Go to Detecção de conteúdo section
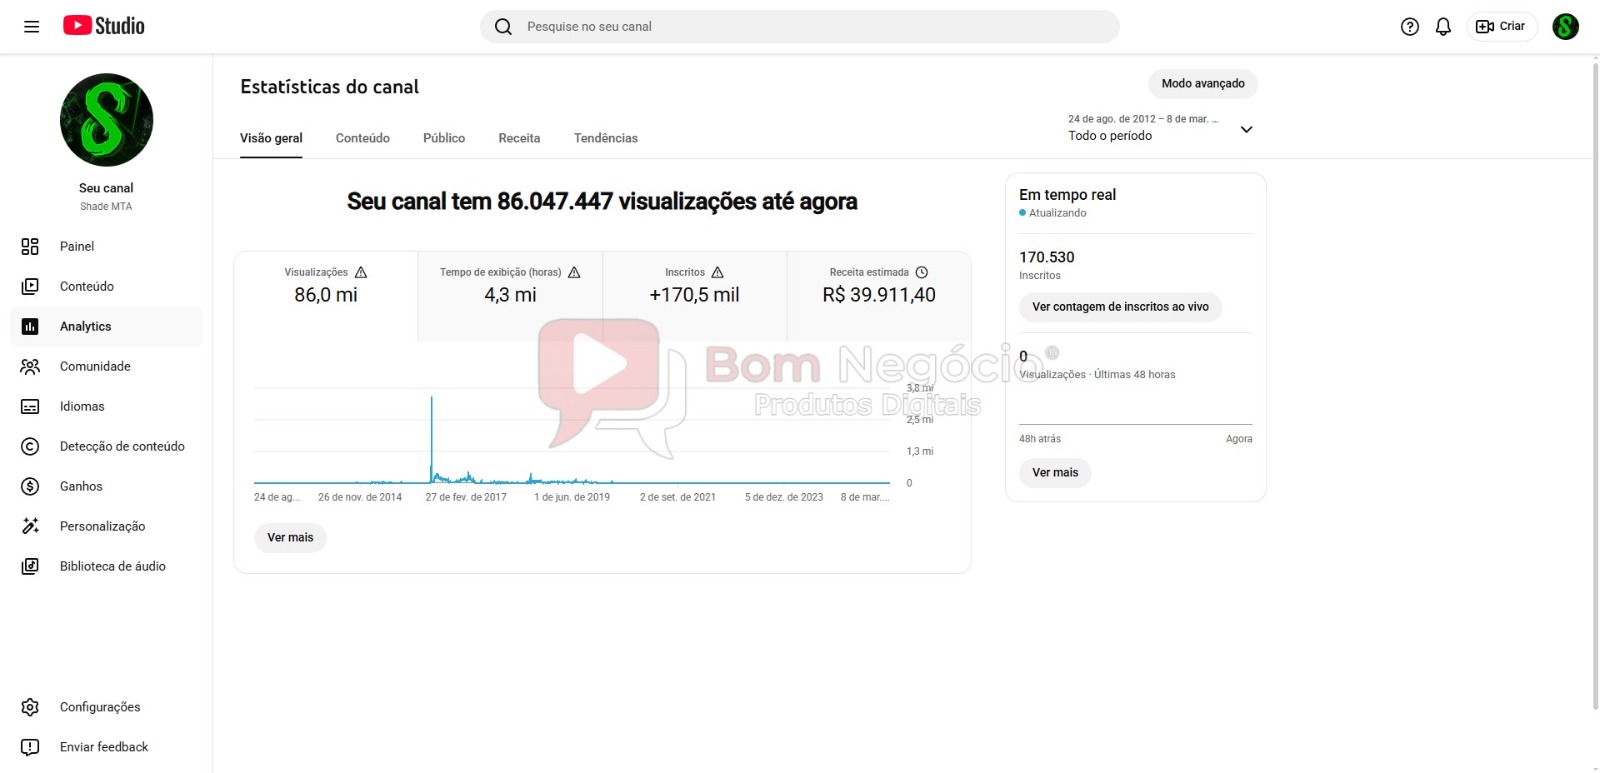This screenshot has height=773, width=1600. coord(122,447)
